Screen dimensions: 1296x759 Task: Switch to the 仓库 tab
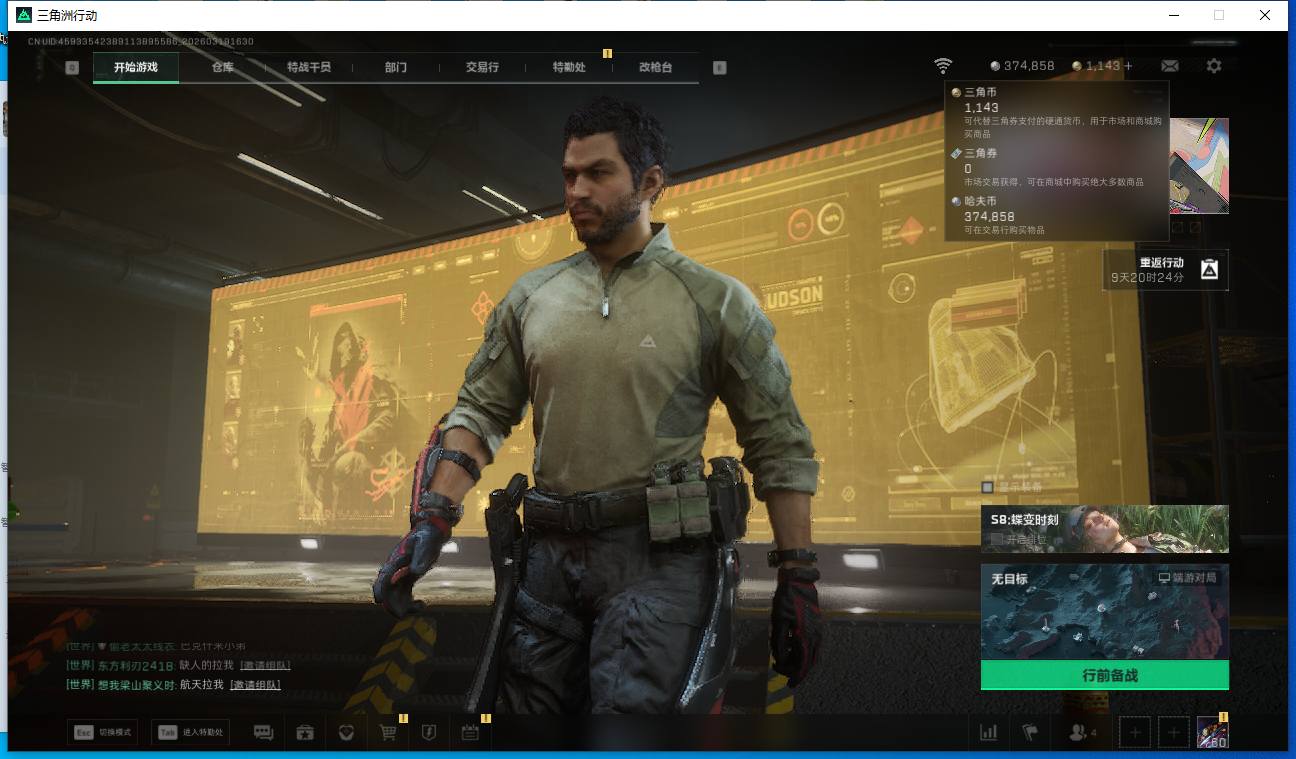point(222,67)
